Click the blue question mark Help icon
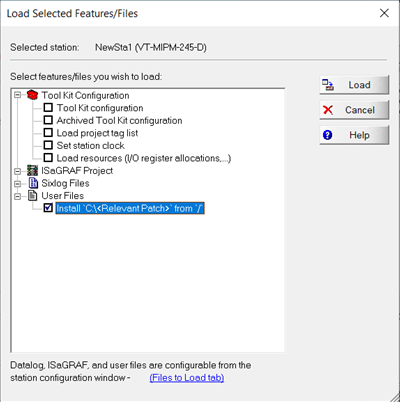Image resolution: width=400 pixels, height=402 pixels. 328,135
